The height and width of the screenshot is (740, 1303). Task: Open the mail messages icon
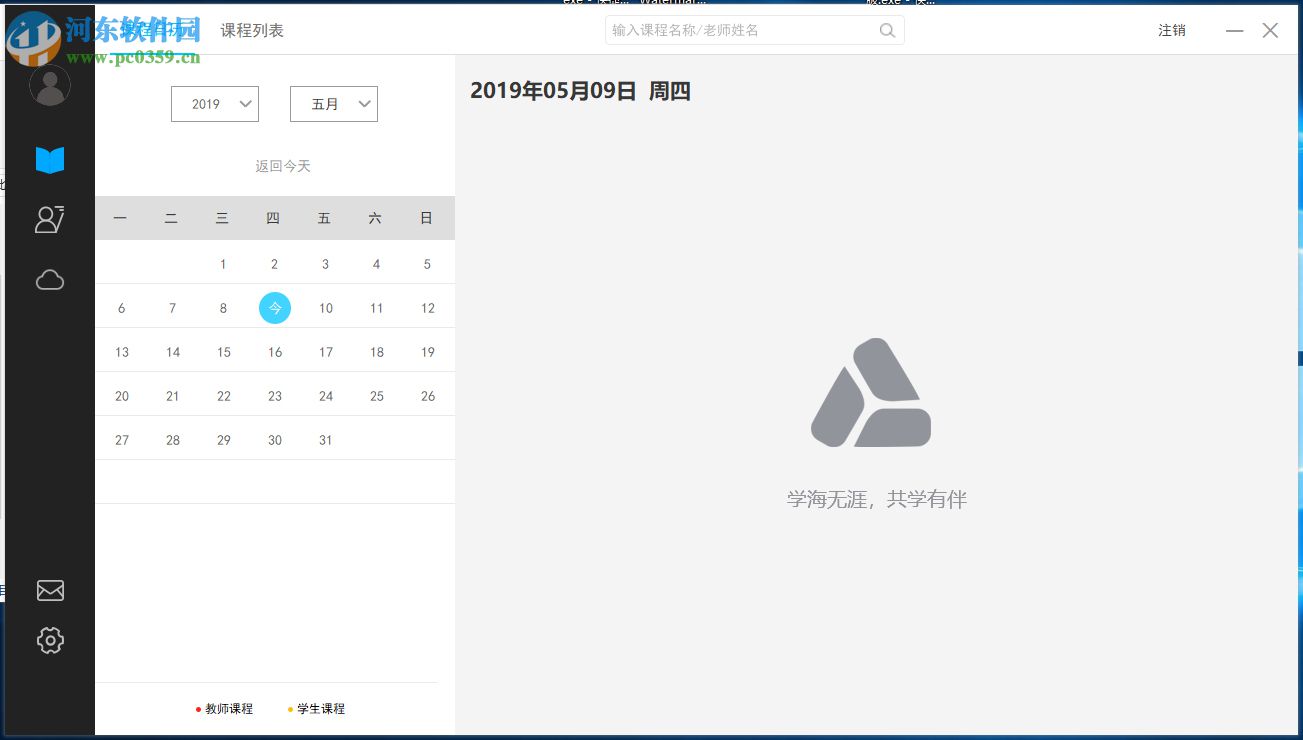point(50,591)
